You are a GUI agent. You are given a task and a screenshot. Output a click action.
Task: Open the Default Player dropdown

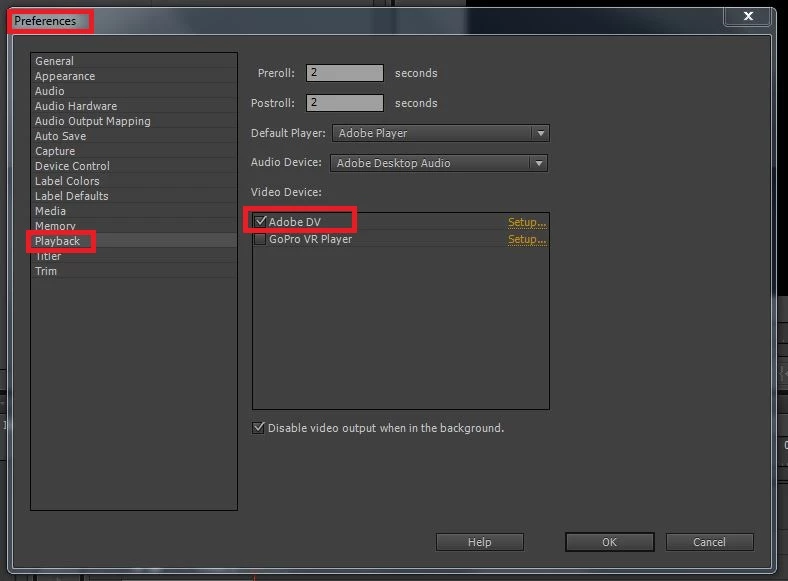click(441, 133)
